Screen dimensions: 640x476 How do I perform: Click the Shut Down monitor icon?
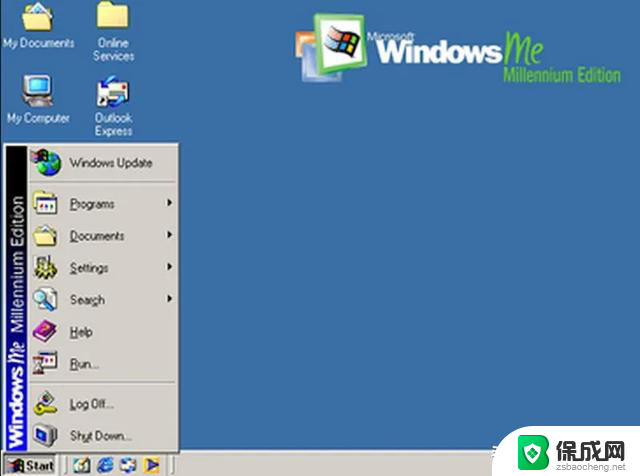pos(45,435)
